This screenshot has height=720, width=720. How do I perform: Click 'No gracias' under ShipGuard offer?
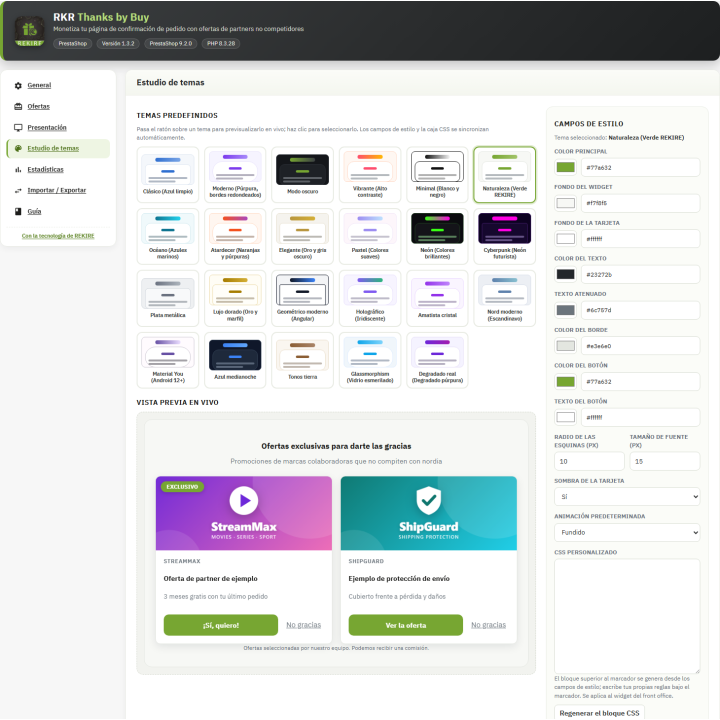[x=489, y=625]
